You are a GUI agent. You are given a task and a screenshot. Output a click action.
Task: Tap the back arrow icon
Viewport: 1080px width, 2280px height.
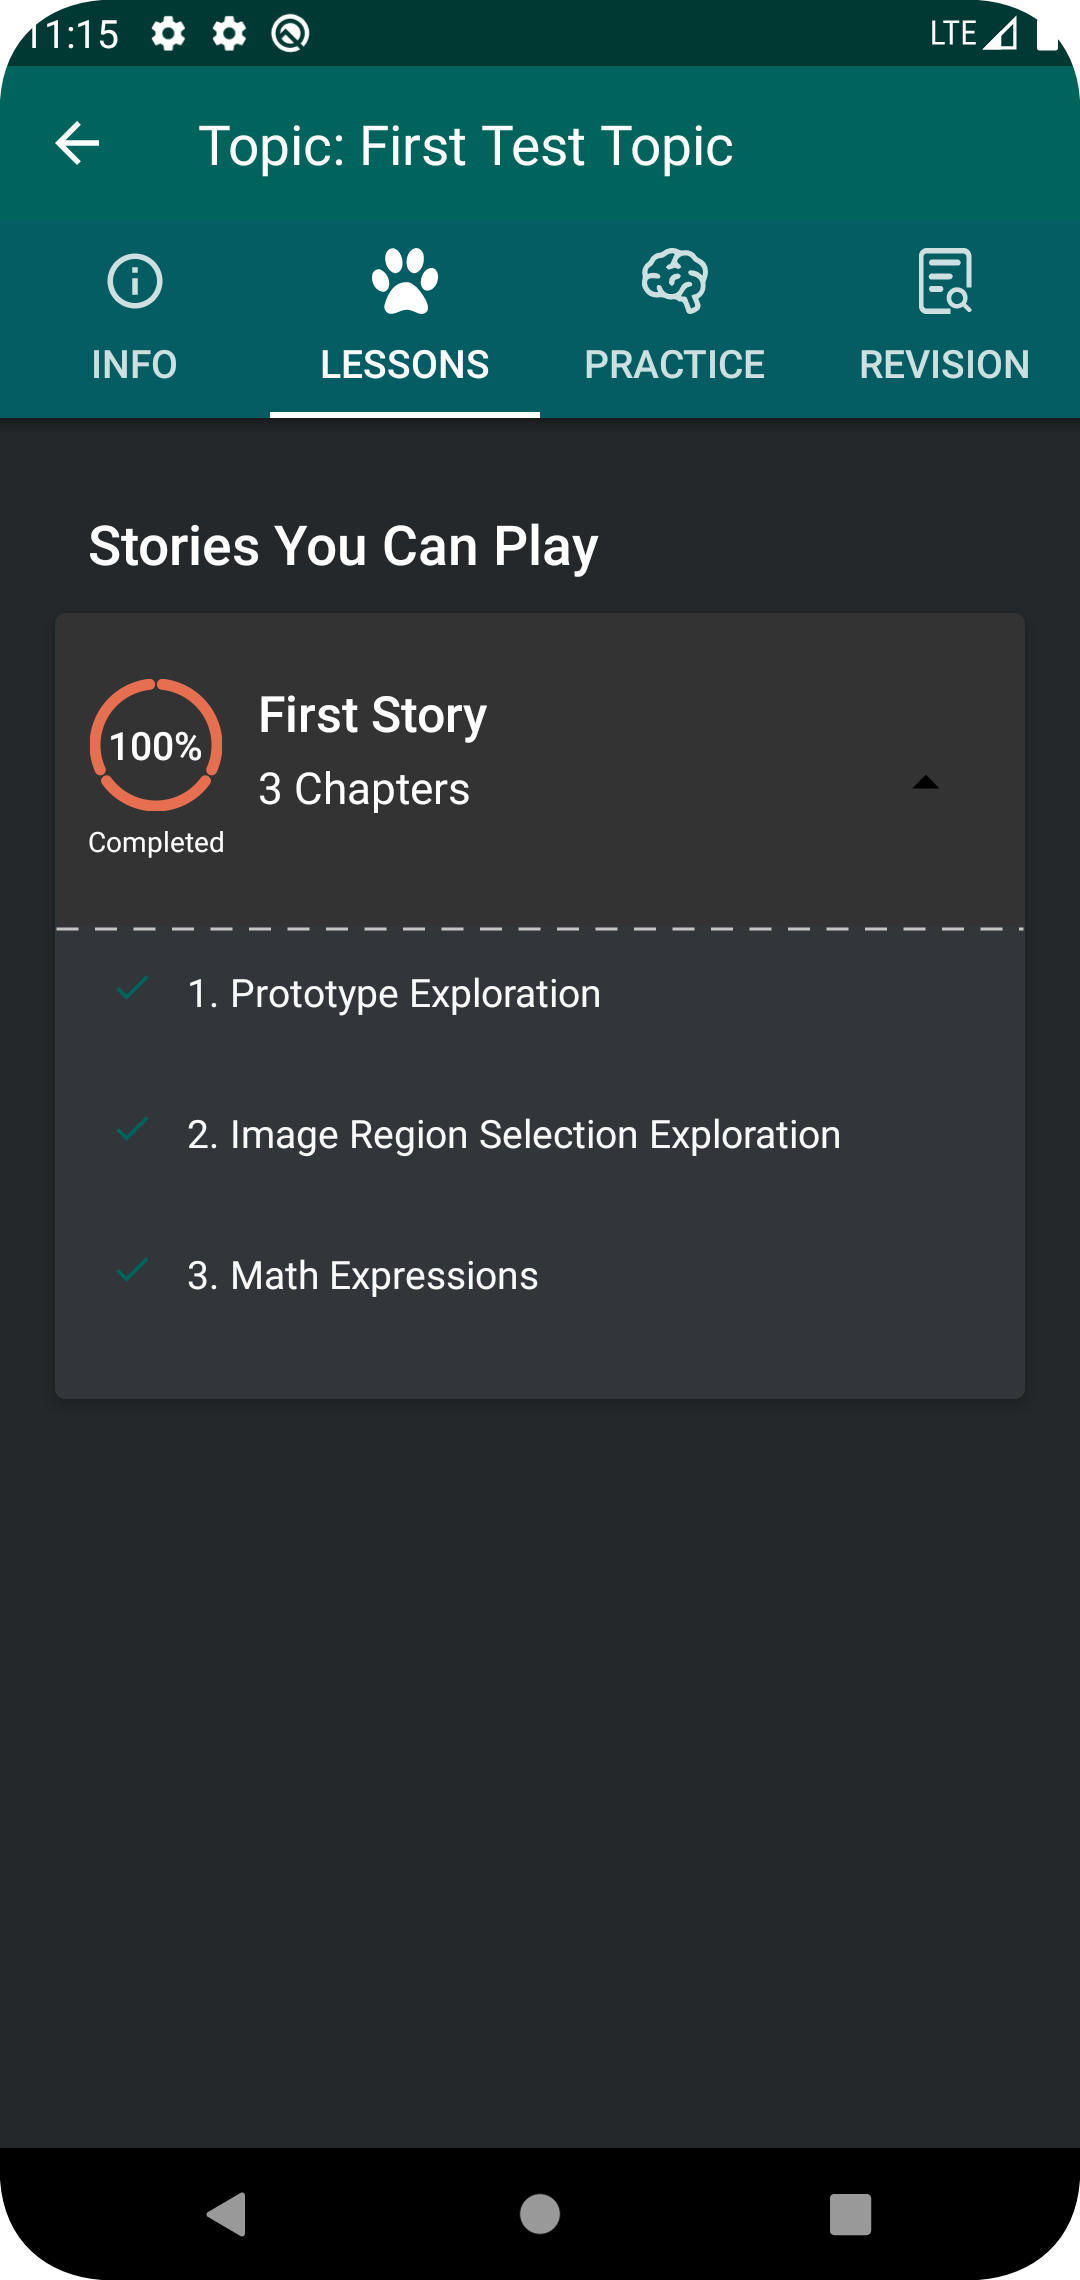click(x=78, y=145)
